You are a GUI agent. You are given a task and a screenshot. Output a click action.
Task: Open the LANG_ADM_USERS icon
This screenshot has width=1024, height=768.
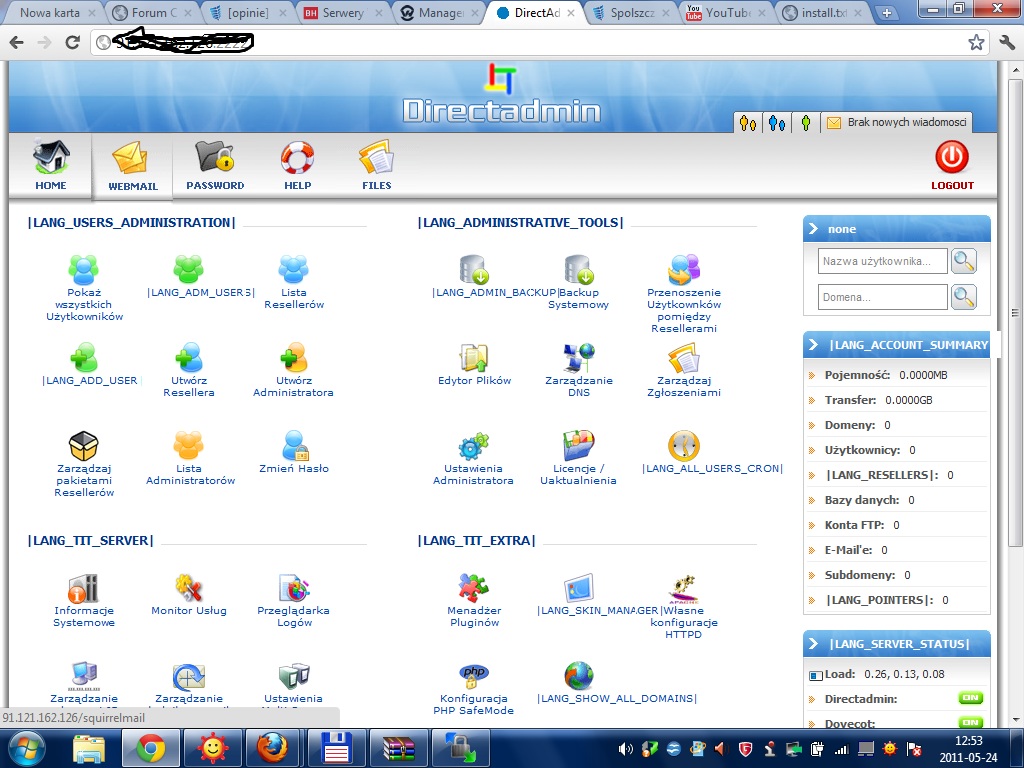tap(189, 269)
